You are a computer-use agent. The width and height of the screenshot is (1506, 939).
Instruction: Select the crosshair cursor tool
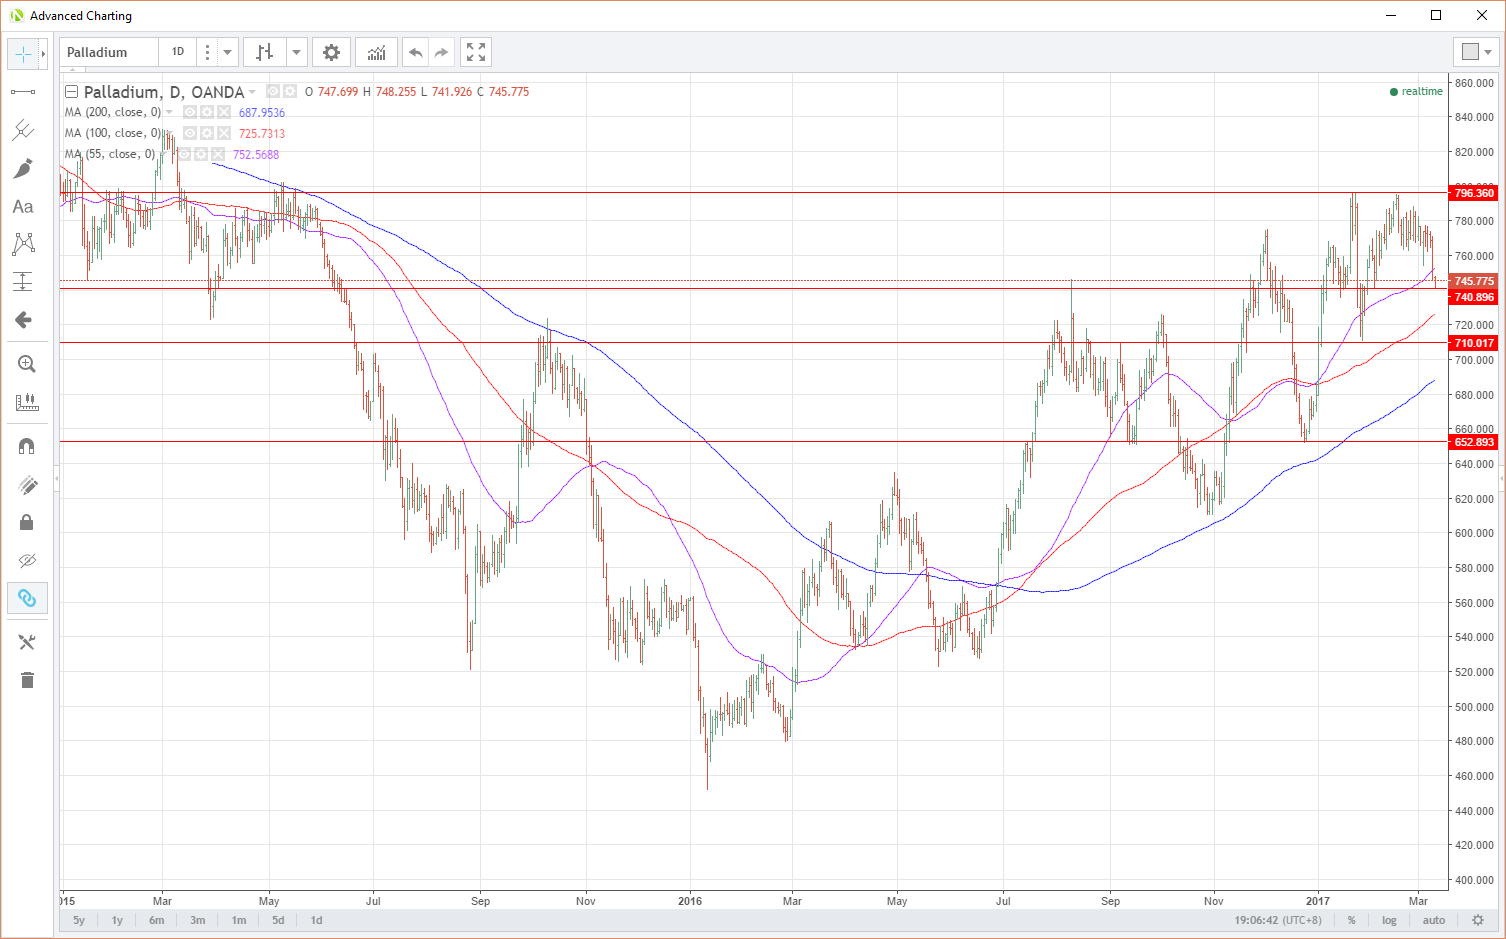pos(23,54)
